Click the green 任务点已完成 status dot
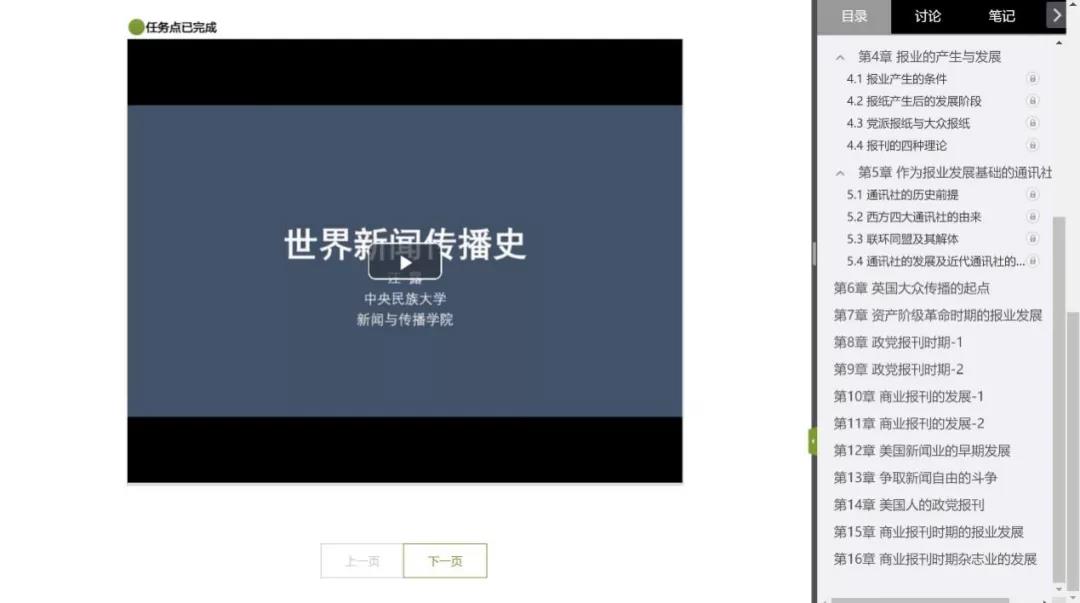 pos(135,27)
